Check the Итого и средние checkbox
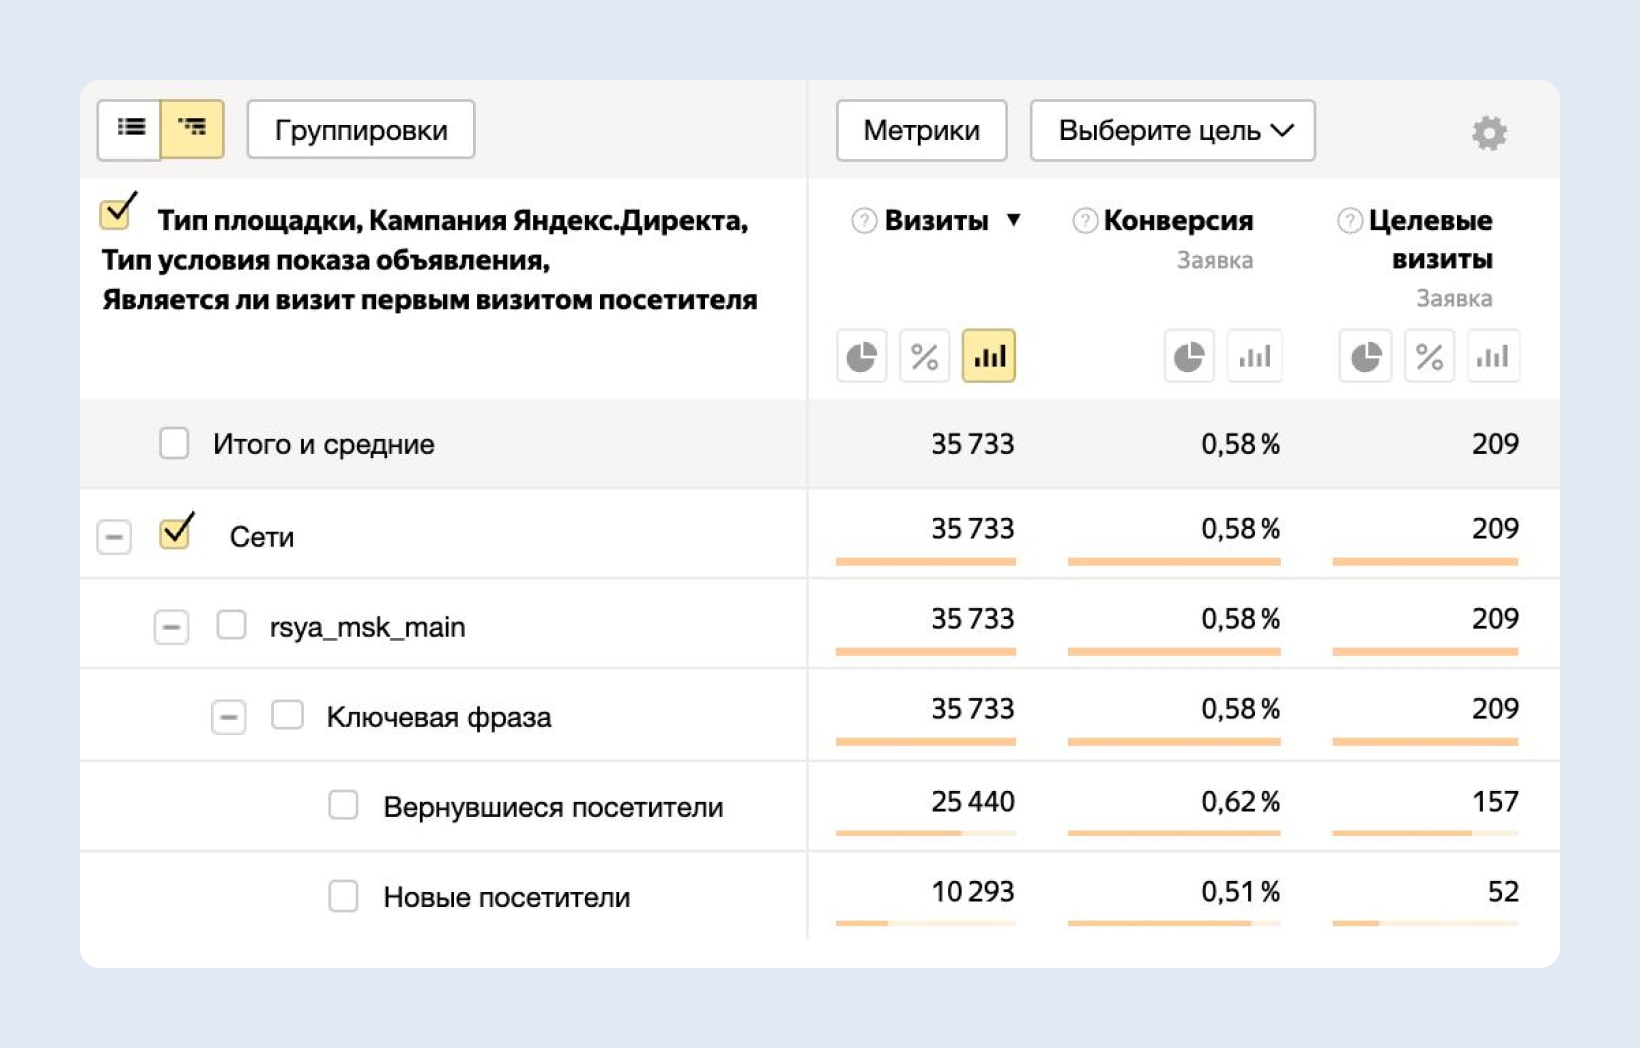Image resolution: width=1640 pixels, height=1048 pixels. point(174,443)
